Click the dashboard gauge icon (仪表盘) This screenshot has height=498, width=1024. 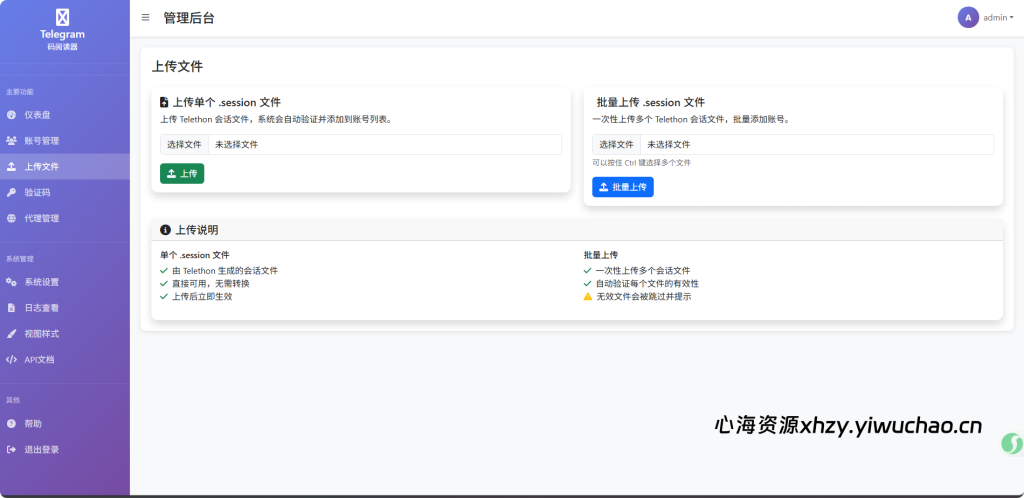pos(11,115)
